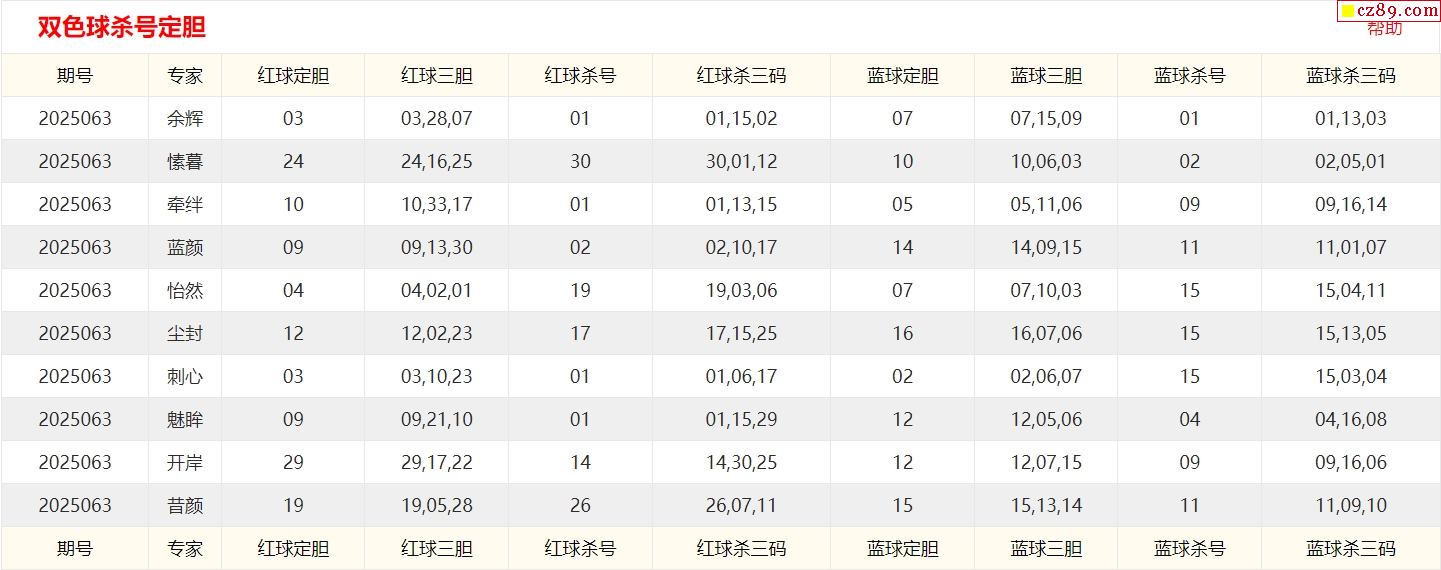Select expert name 开岸
Viewport: 1441px width, 570px height.
[185, 462]
